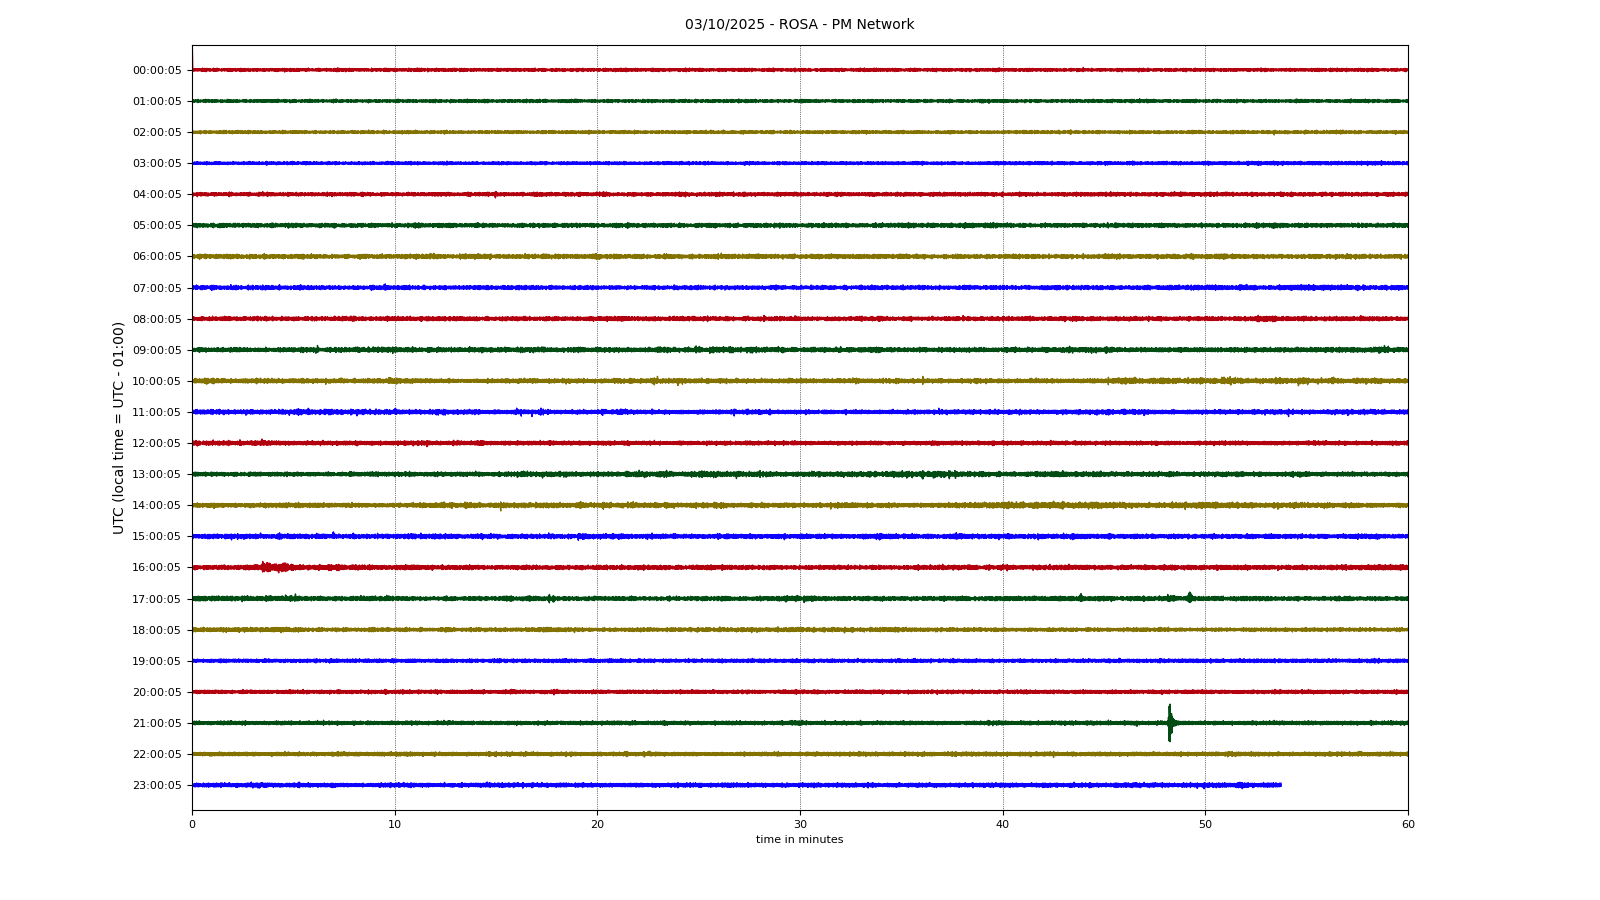1600x900 pixels.
Task: Click the plot title "03/10/2025 - ROSA - PM Network"
Action: pyautogui.click(x=799, y=24)
